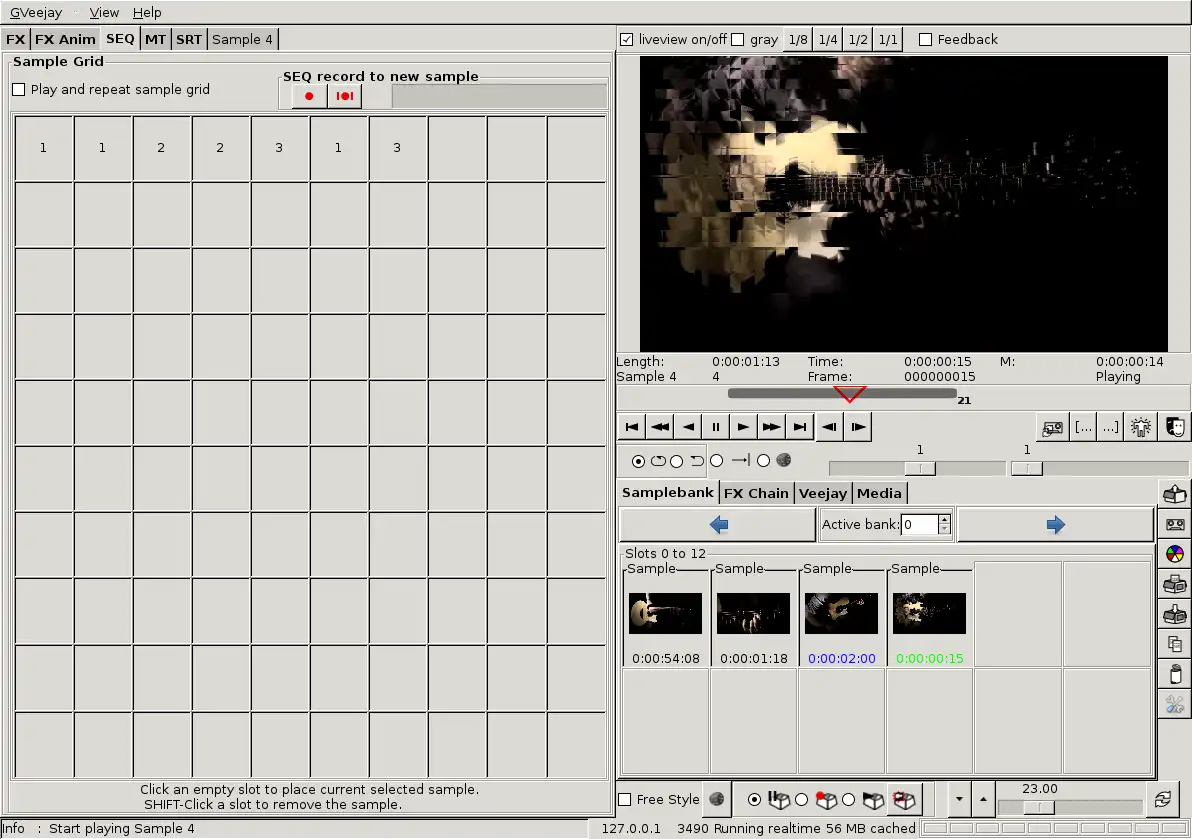The image size is (1192, 839).
Task: Enable the gray preview checkbox
Action: (737, 40)
